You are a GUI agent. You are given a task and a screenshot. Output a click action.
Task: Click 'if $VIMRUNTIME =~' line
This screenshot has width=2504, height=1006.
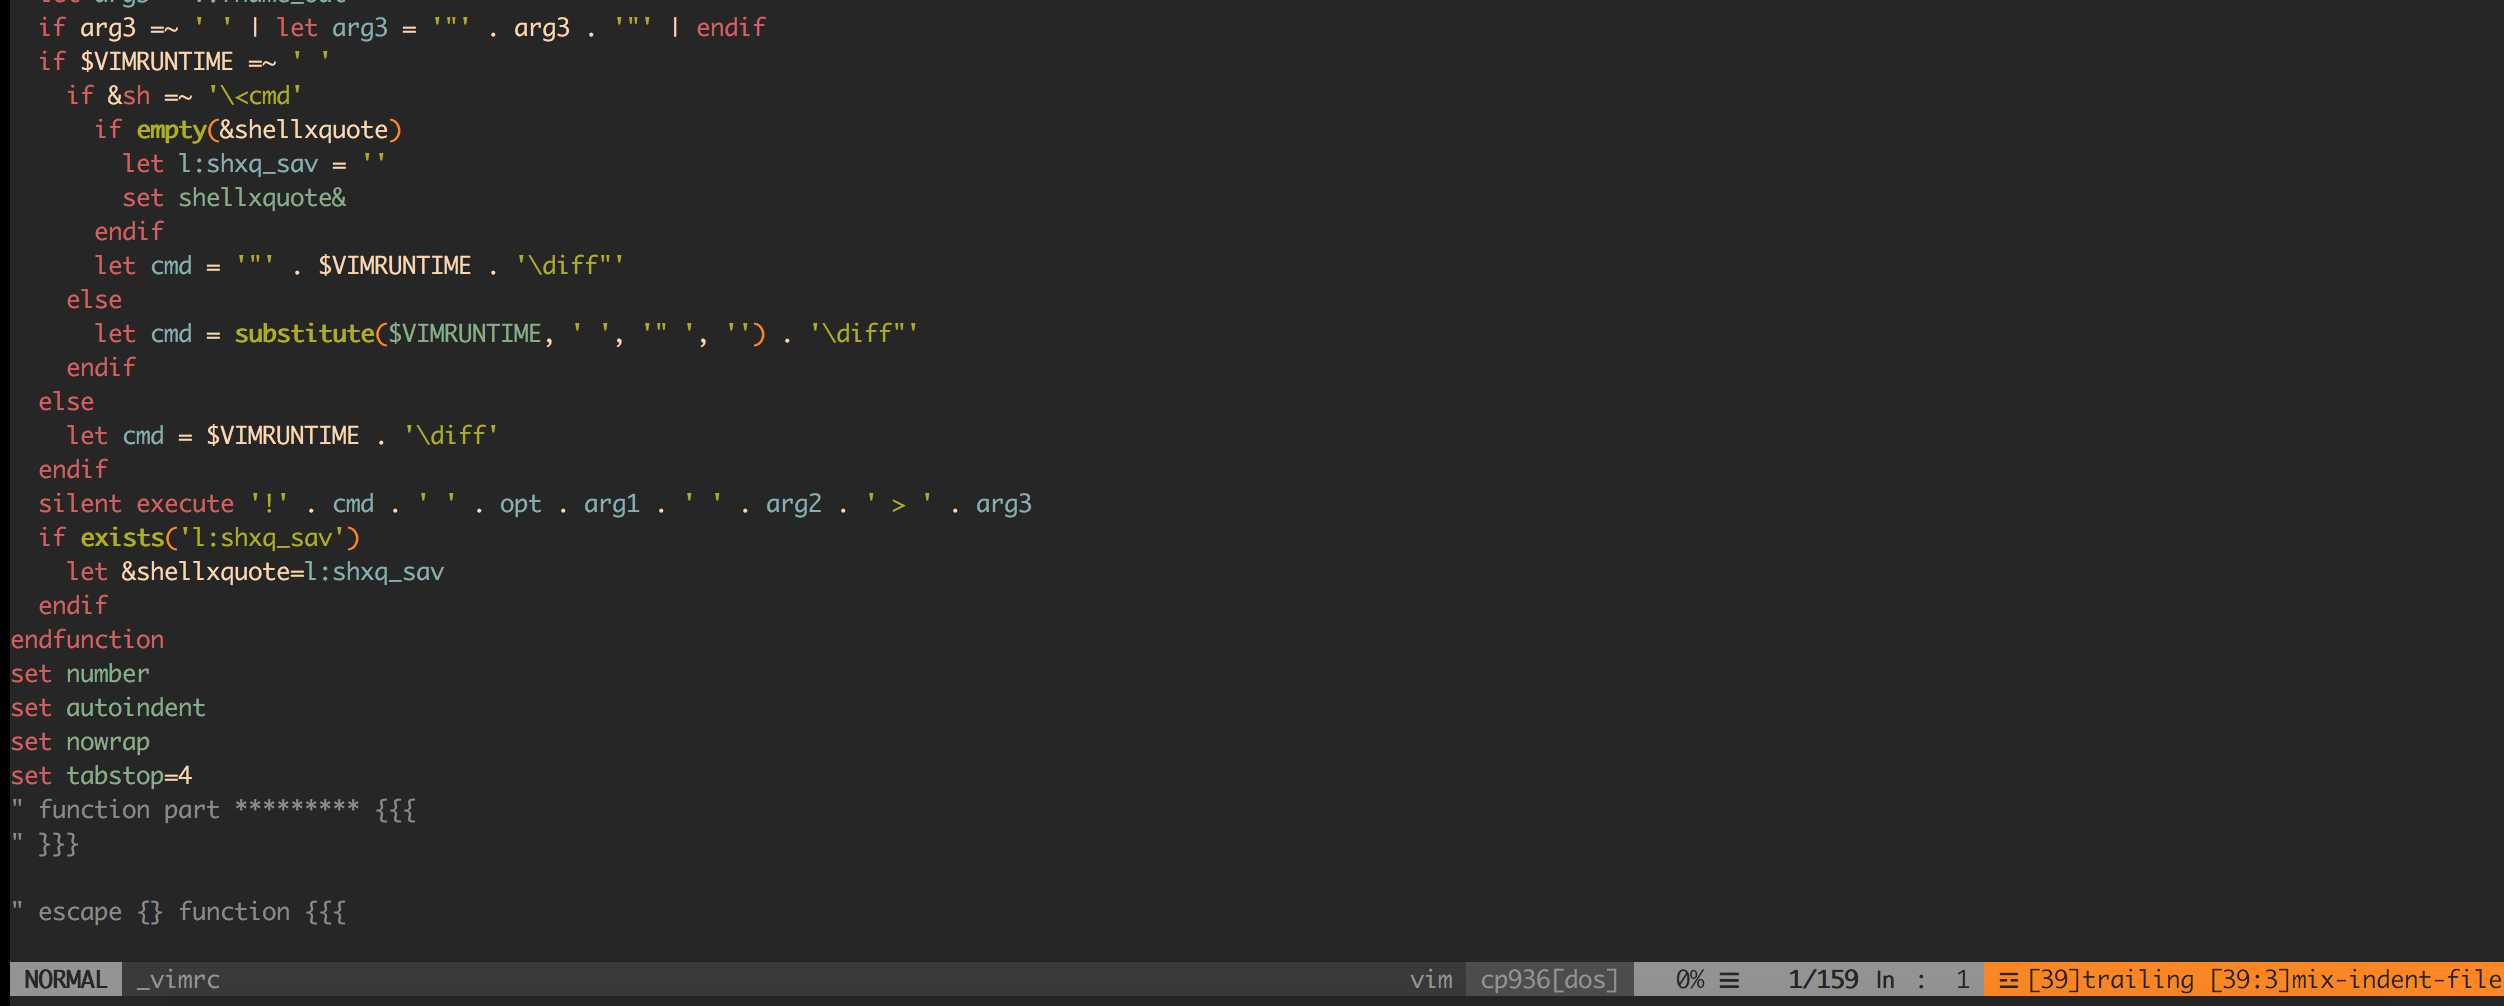coord(184,61)
